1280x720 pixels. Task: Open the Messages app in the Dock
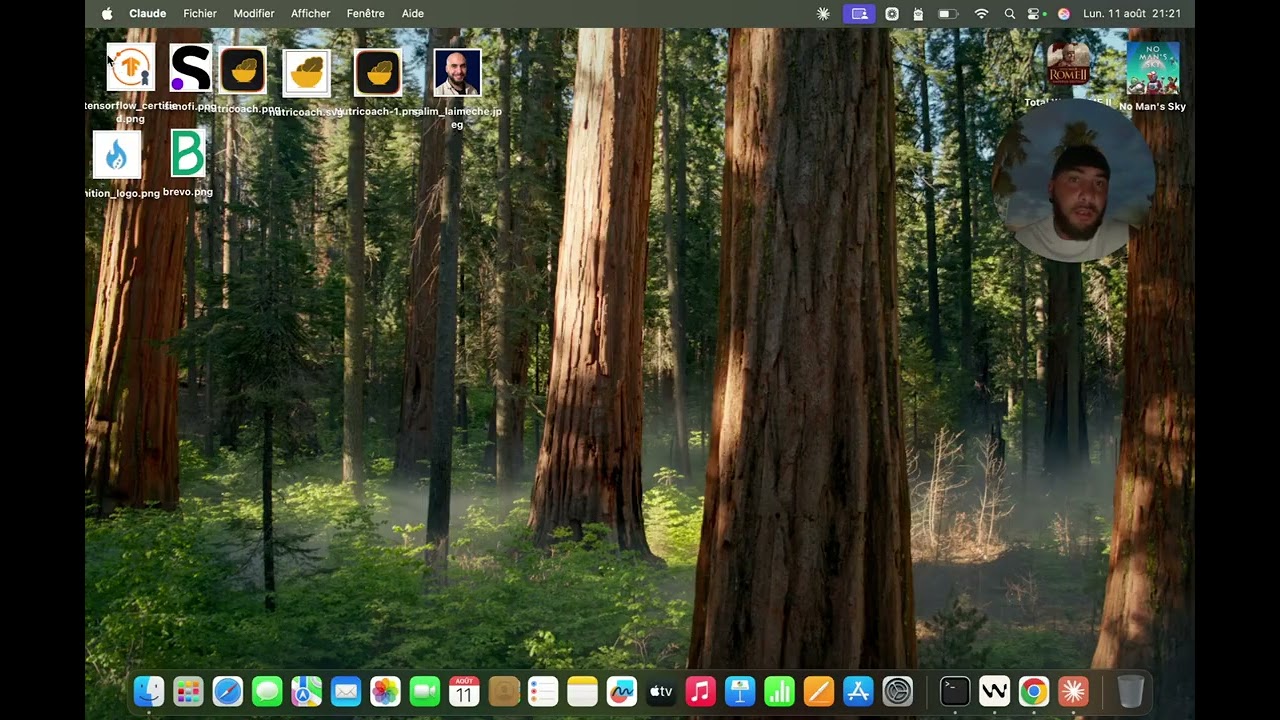tap(267, 691)
